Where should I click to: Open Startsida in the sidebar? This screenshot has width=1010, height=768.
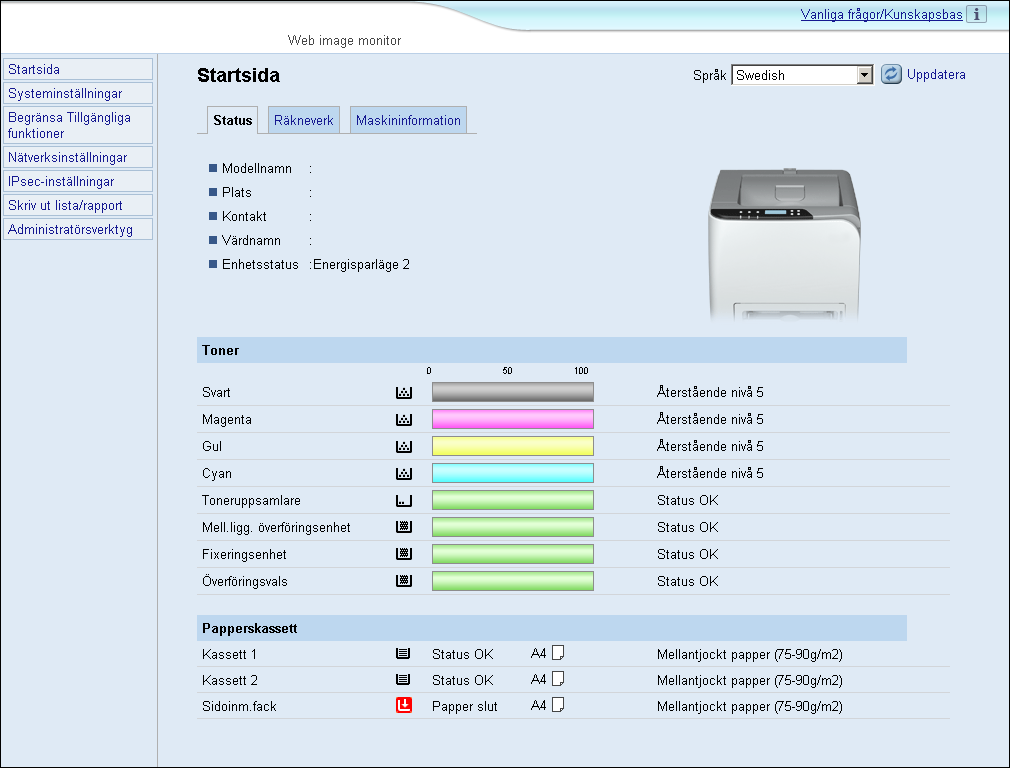pos(78,70)
